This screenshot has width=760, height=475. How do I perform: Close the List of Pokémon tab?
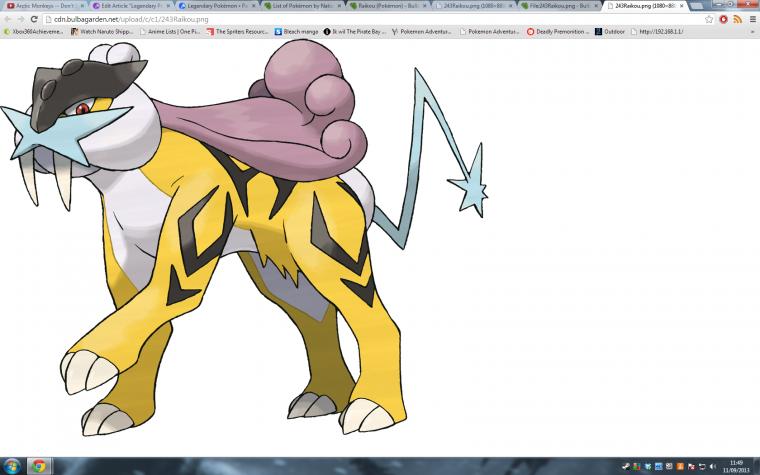tap(339, 6)
